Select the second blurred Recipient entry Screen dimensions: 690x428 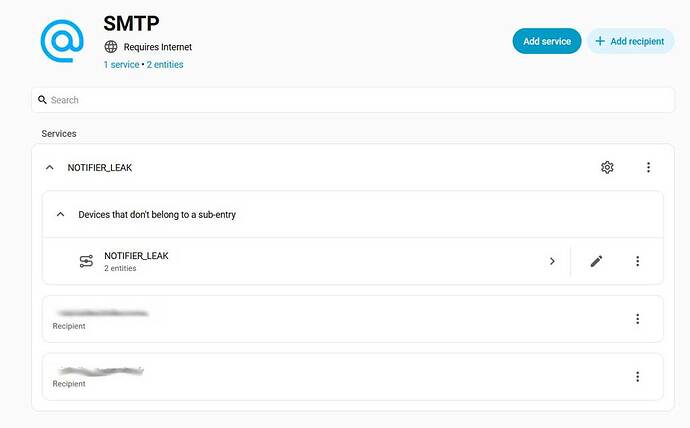(352, 377)
